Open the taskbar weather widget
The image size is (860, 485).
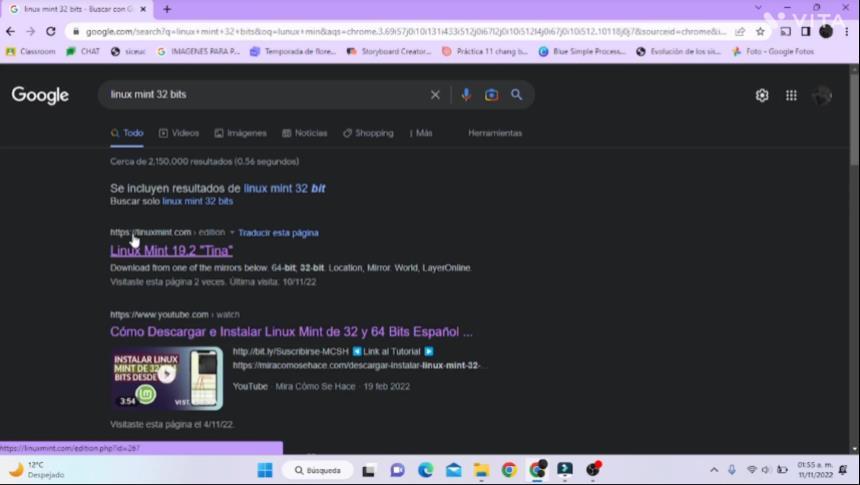[36, 470]
